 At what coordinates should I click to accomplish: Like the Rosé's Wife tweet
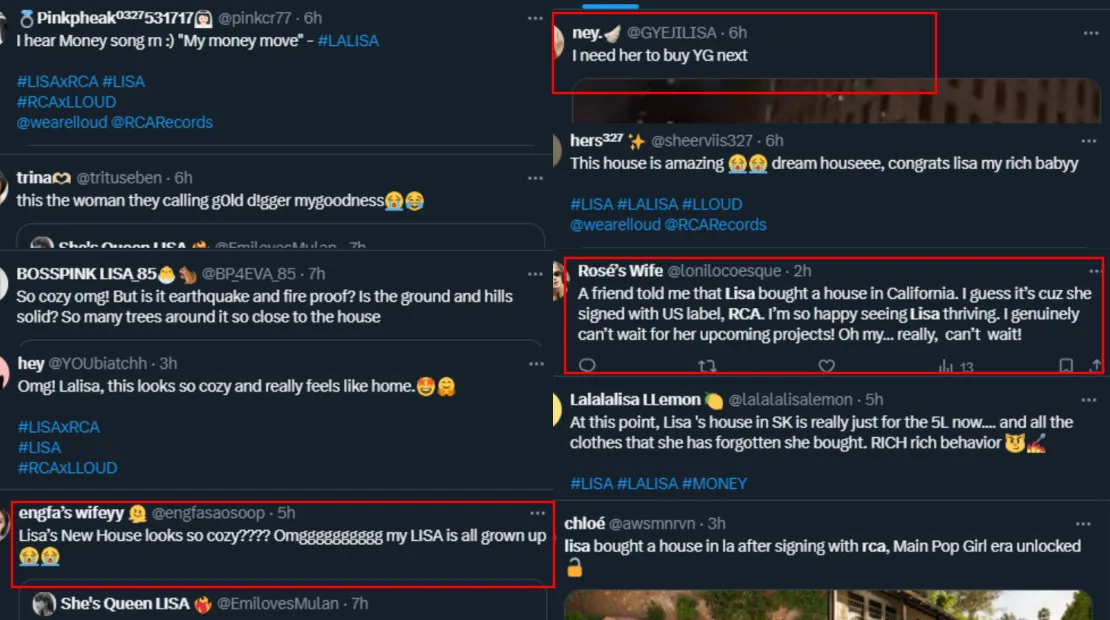pos(826,367)
